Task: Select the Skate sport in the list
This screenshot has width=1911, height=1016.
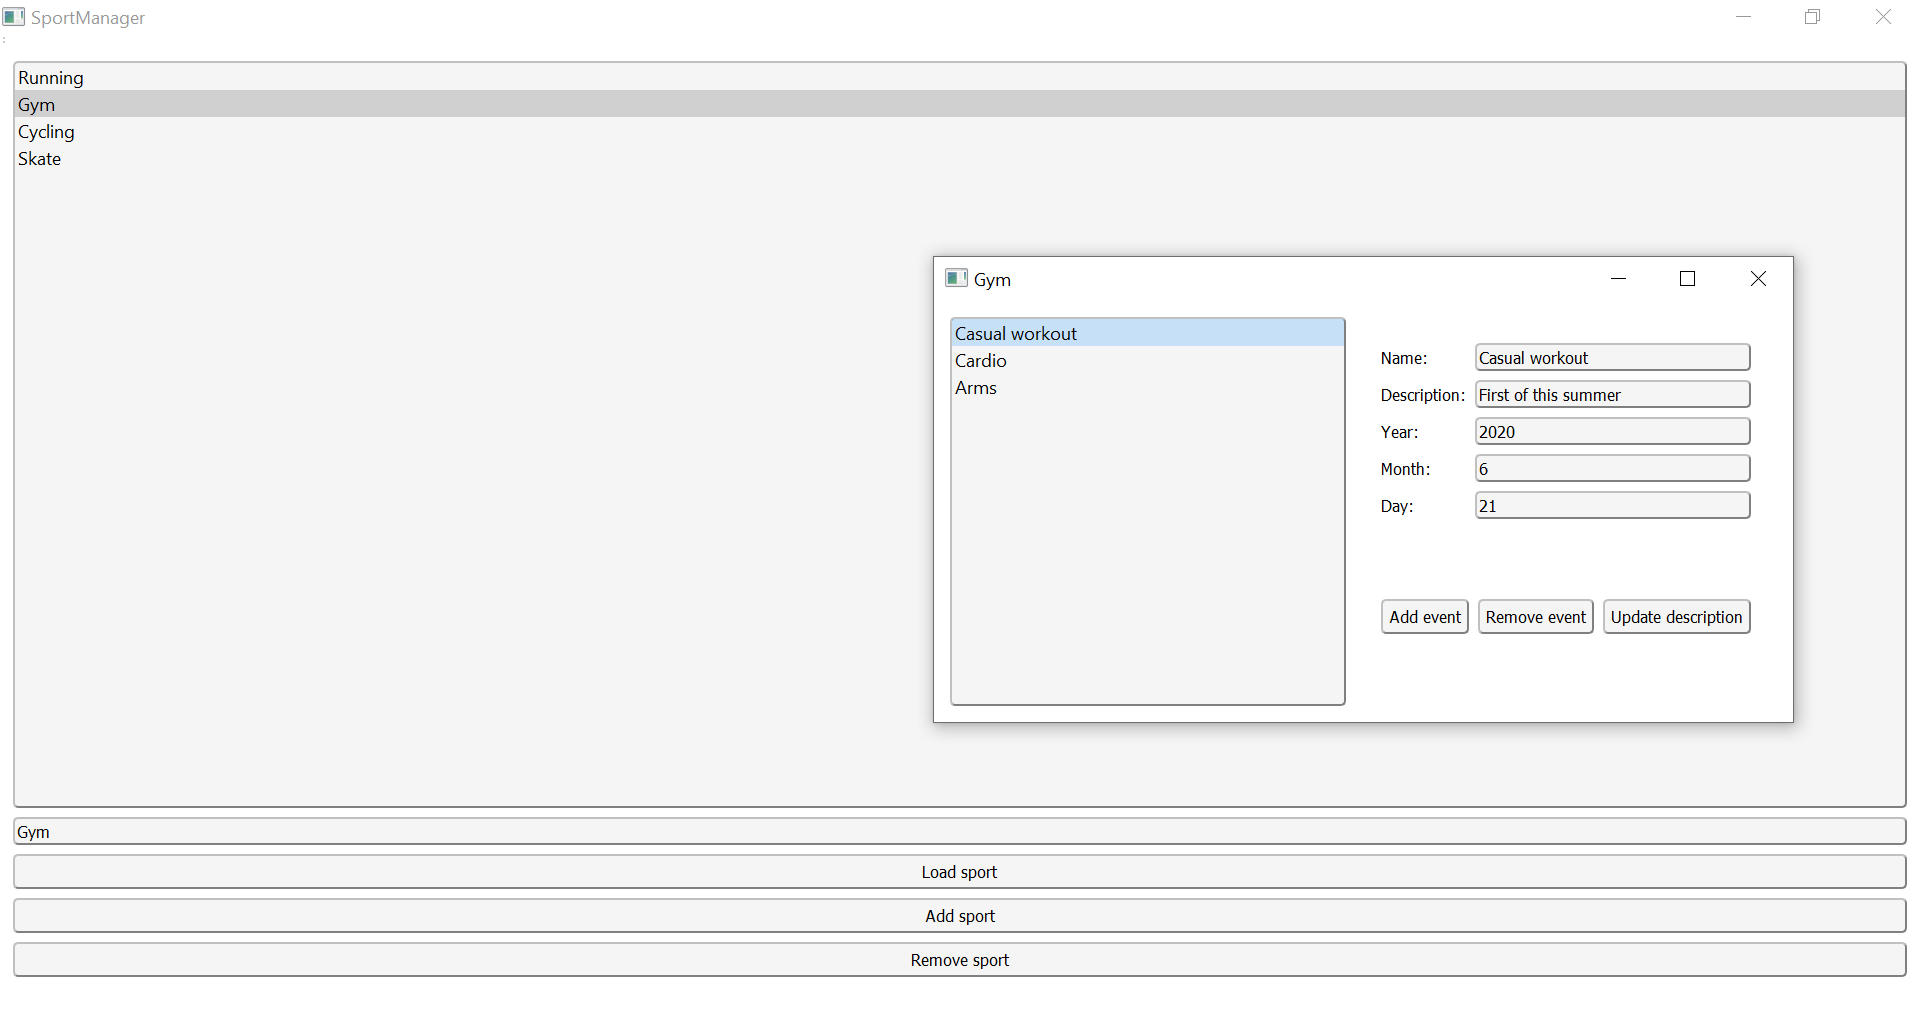Action: 39,158
